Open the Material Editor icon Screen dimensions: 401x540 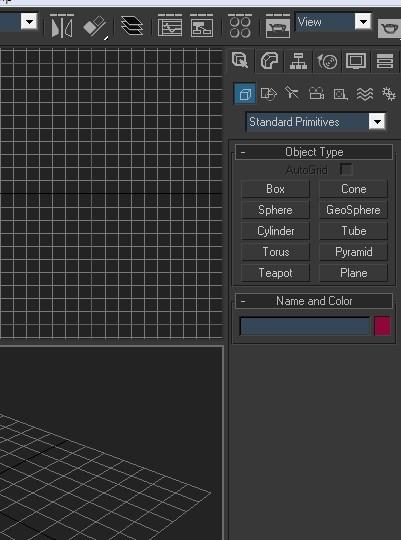[x=240, y=26]
